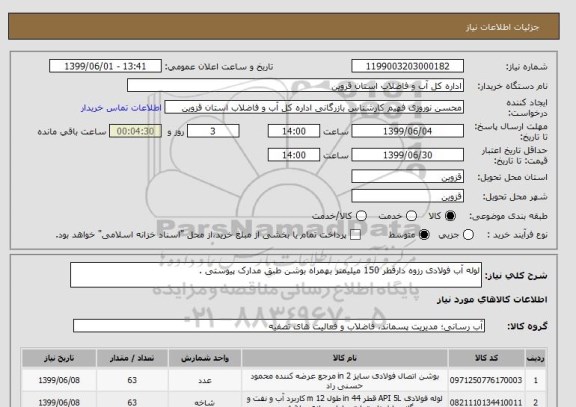Click the remaining days field showing 3
This screenshot has height=407, width=576.
click(x=213, y=131)
